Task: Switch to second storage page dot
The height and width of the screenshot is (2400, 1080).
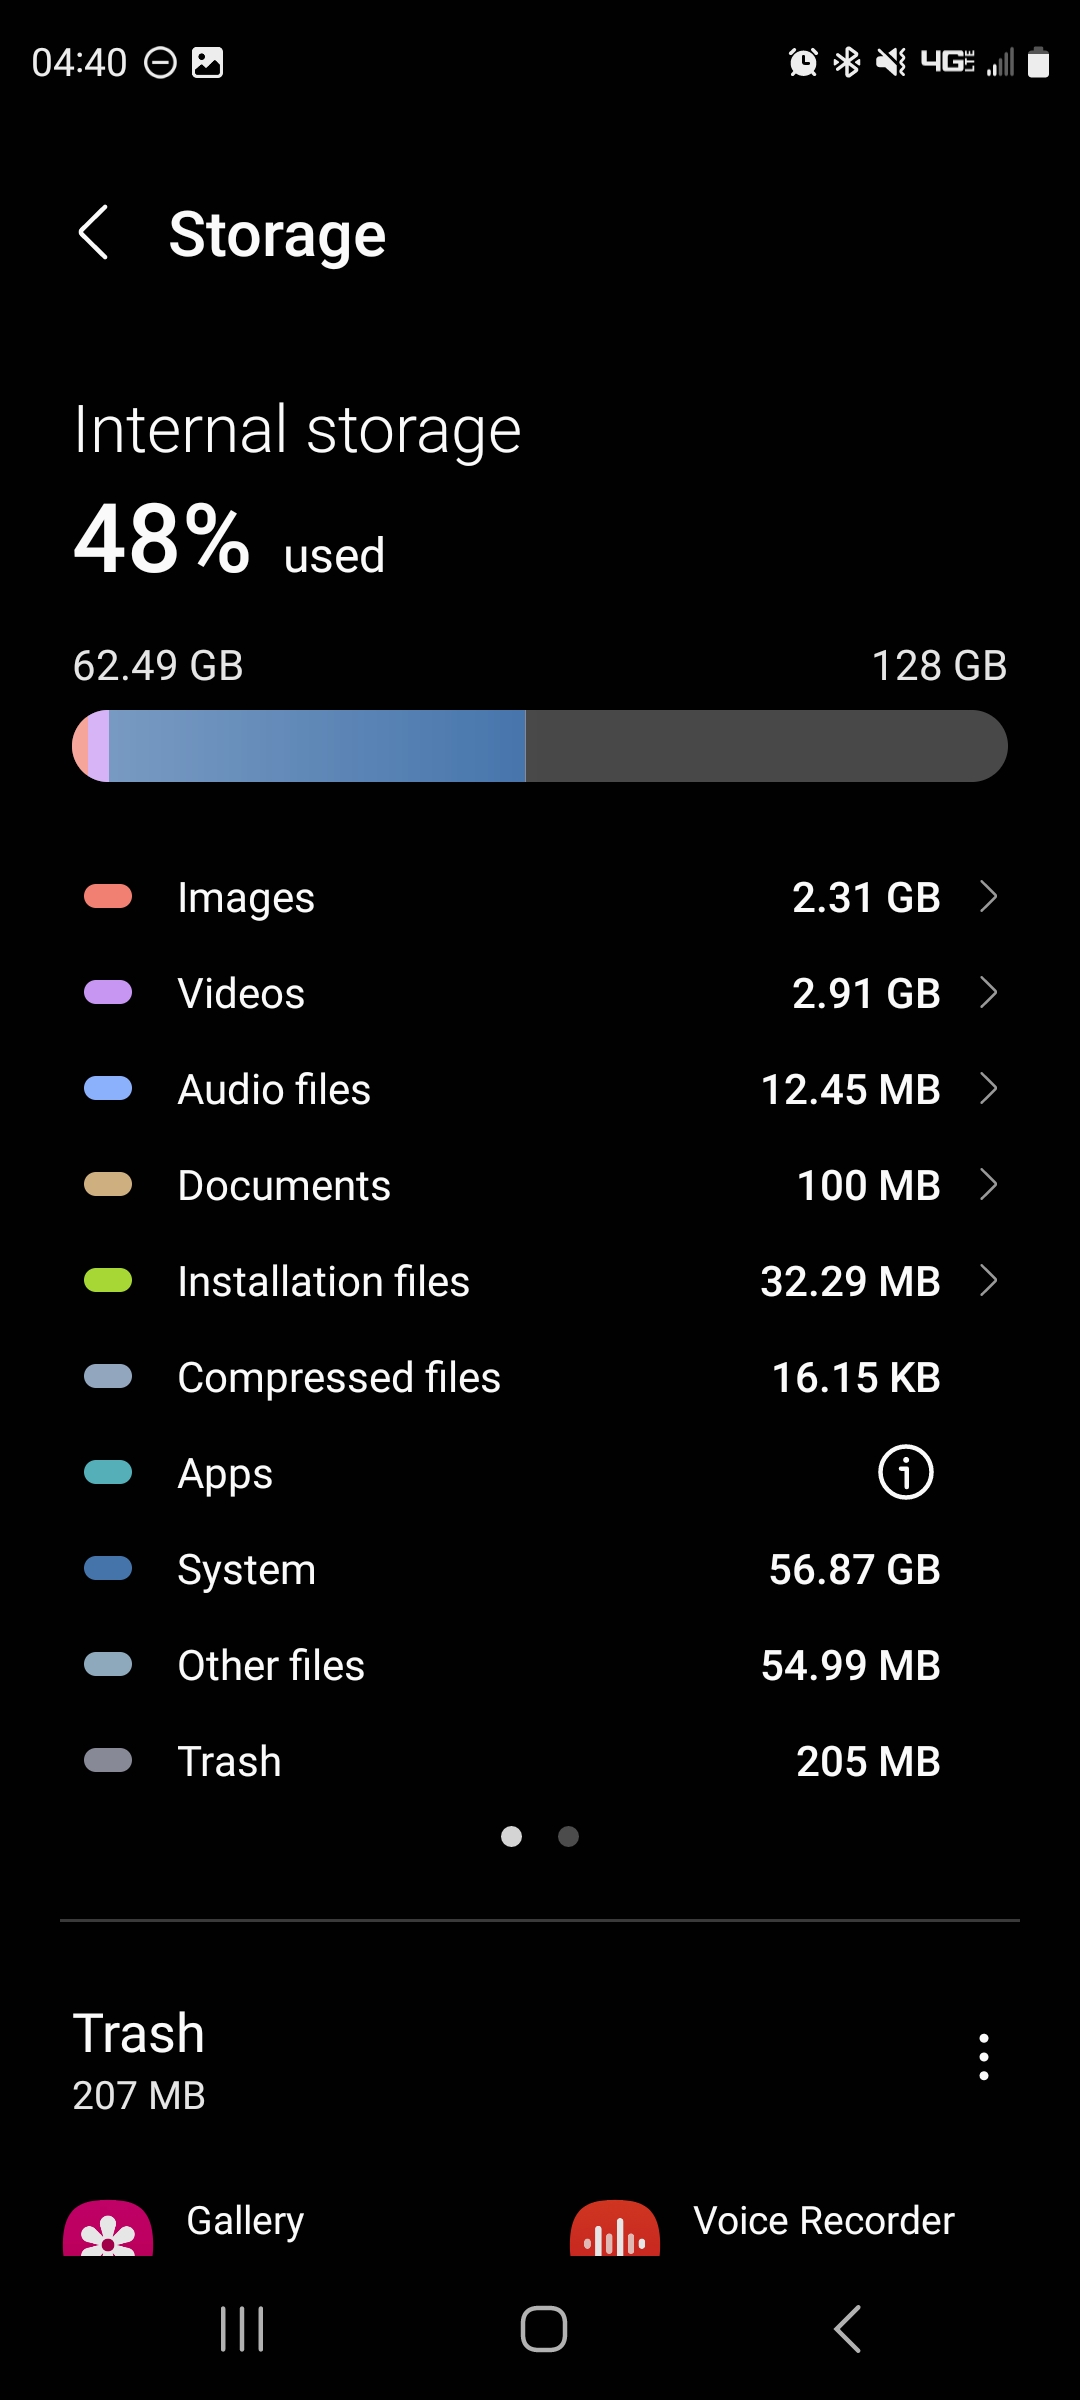Action: pyautogui.click(x=568, y=1836)
